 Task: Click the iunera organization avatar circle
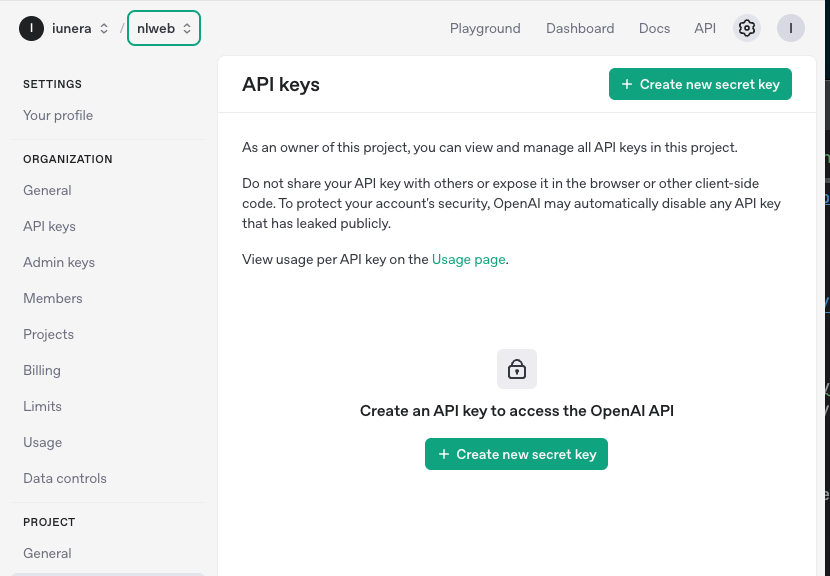pos(31,28)
